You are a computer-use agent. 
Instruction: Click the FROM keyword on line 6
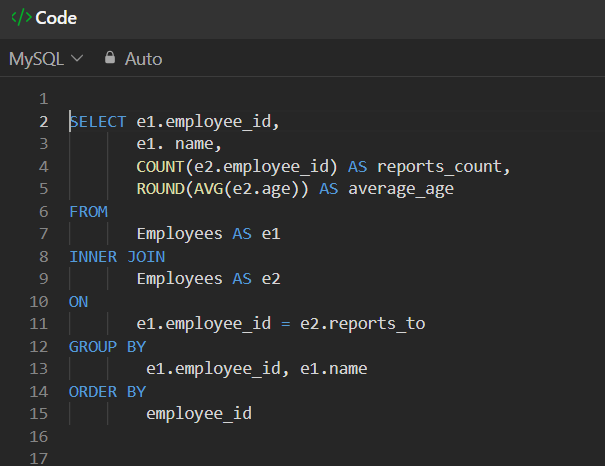(88, 212)
